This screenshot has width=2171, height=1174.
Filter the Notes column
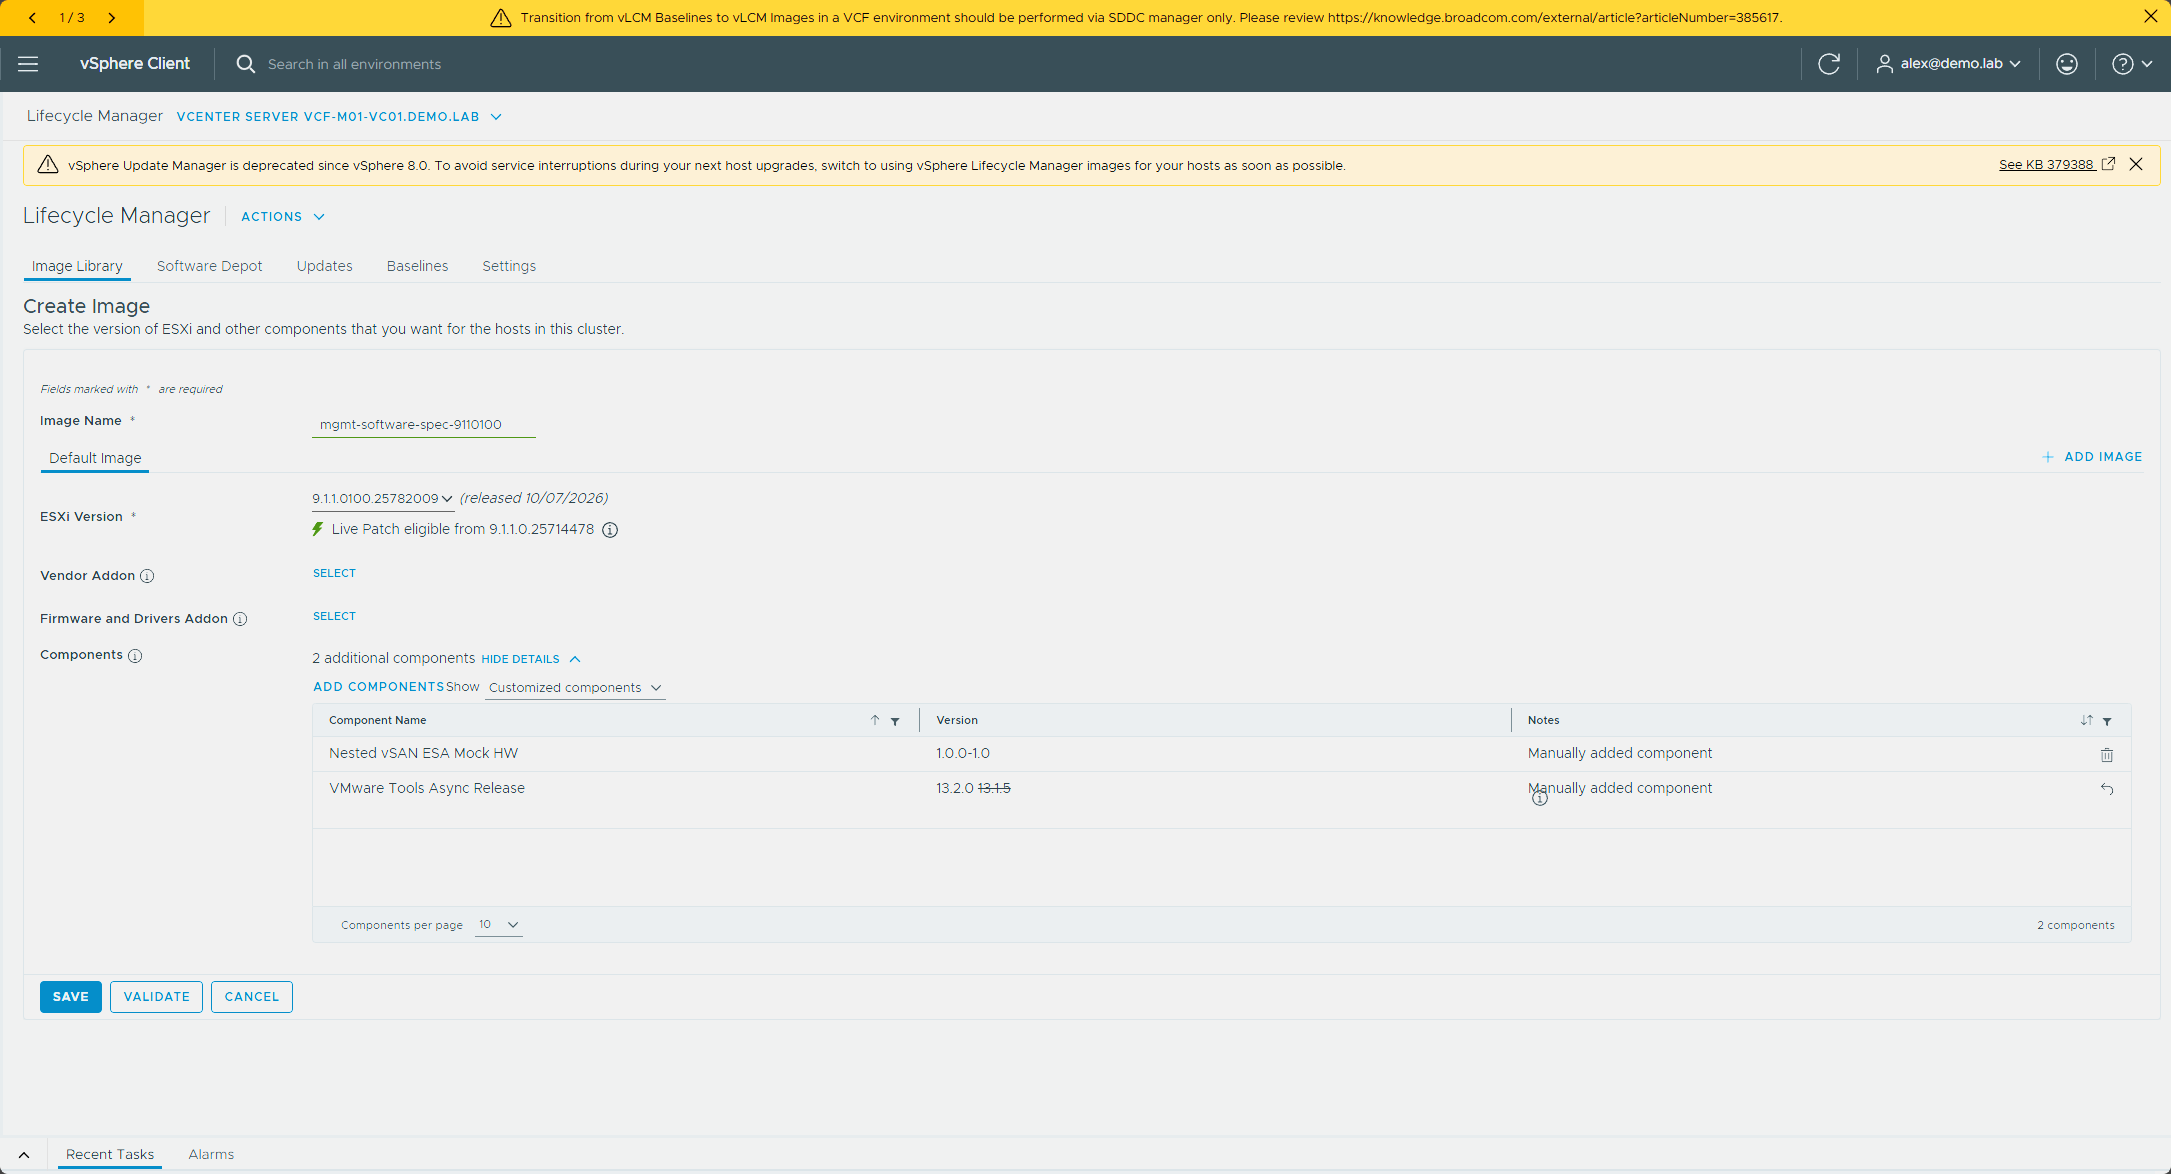coord(2107,721)
